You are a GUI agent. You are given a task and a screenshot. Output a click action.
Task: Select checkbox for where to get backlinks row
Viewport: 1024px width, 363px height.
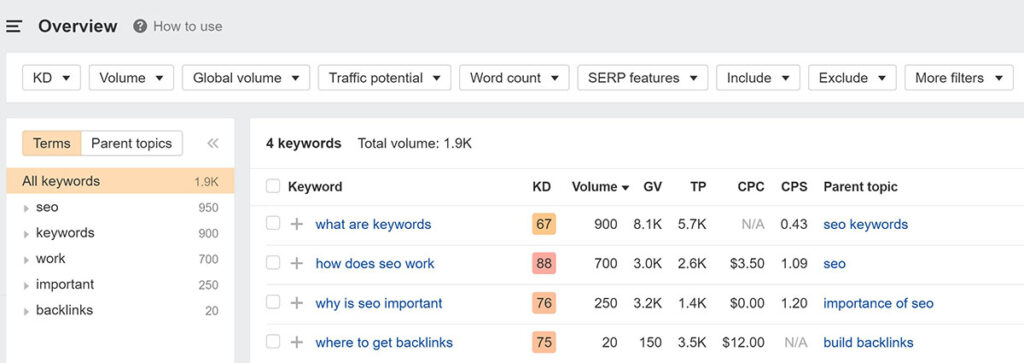(273, 341)
